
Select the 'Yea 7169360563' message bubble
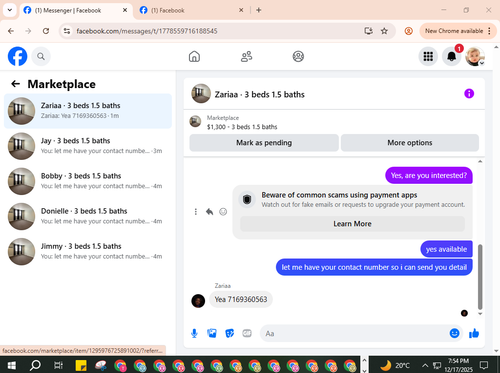(241, 299)
